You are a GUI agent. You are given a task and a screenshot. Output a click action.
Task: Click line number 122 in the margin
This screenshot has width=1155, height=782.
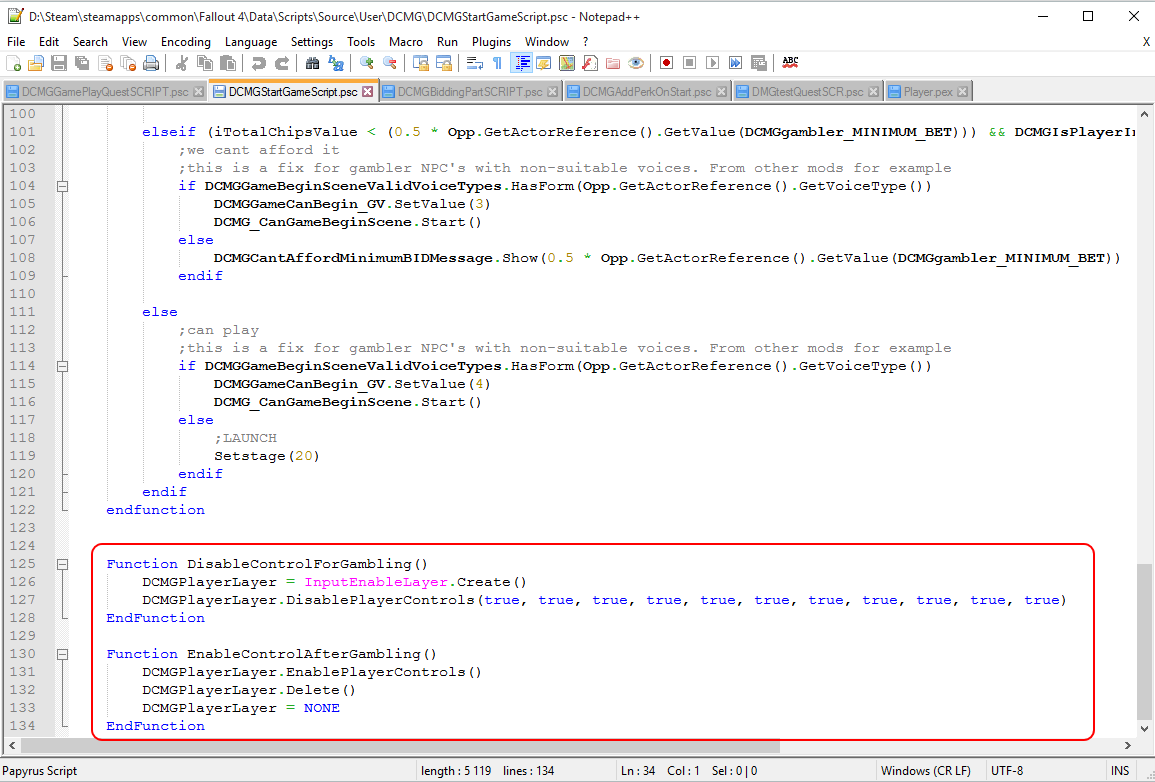[x=22, y=510]
